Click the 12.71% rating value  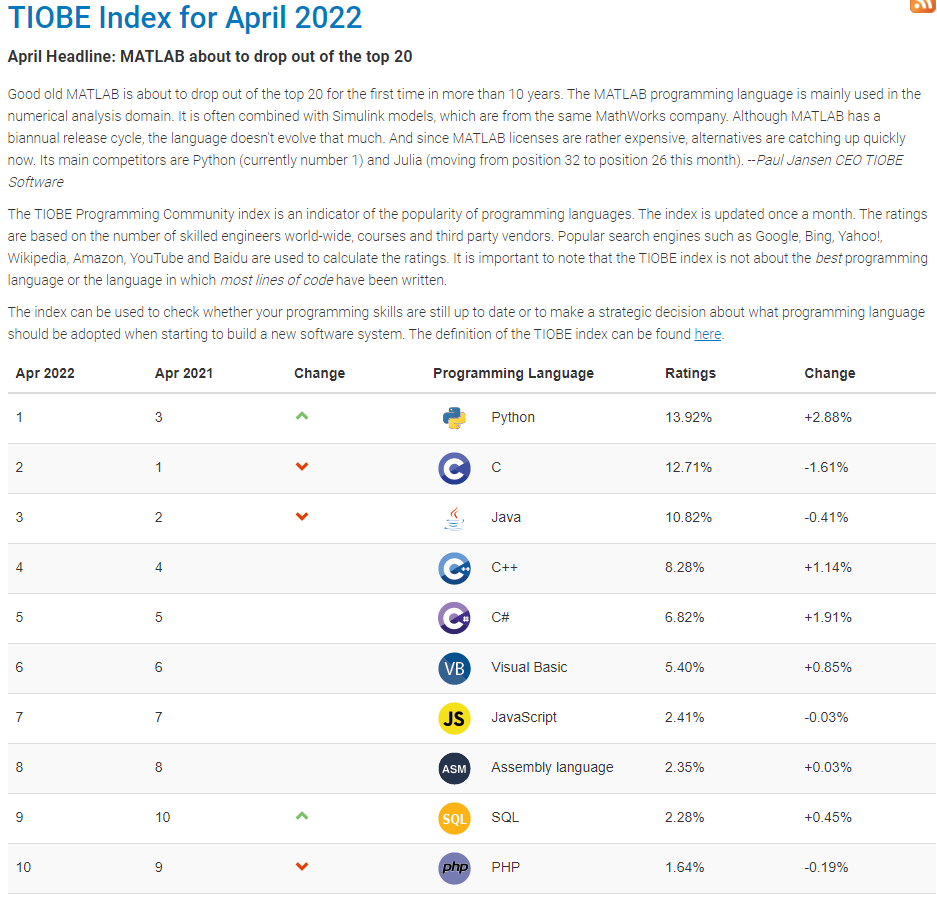pos(688,468)
